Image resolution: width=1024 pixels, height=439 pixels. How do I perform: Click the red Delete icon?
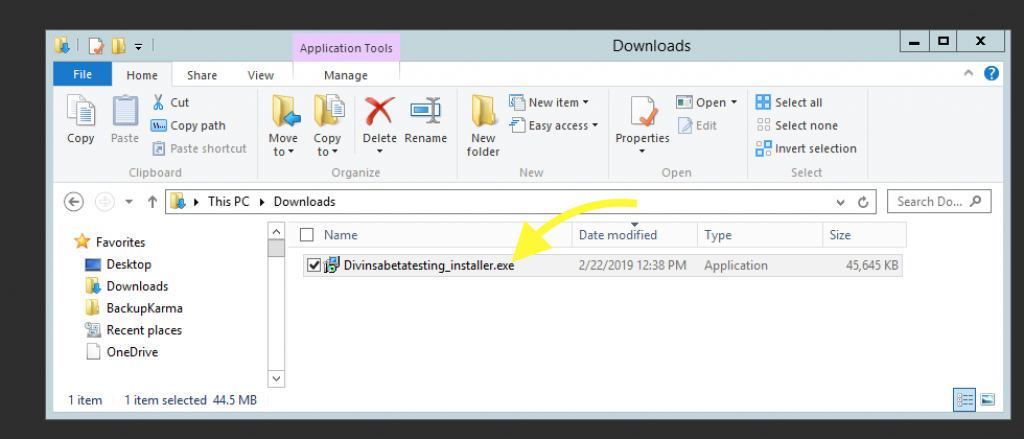coord(379,110)
